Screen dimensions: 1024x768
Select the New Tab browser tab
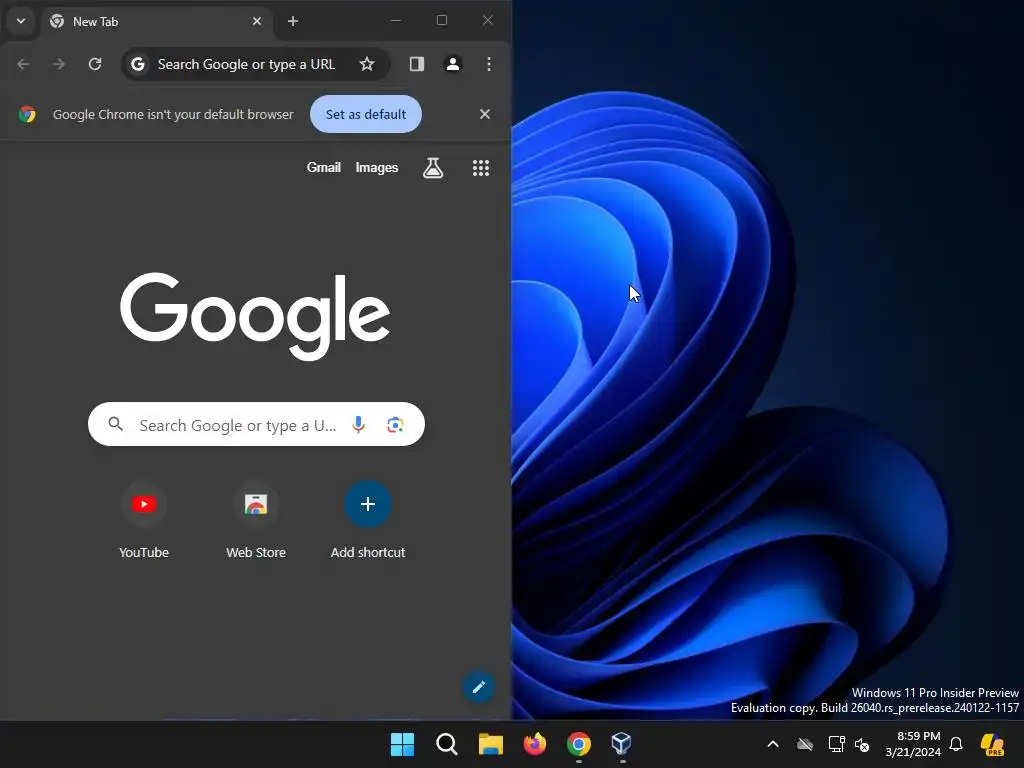157,22
